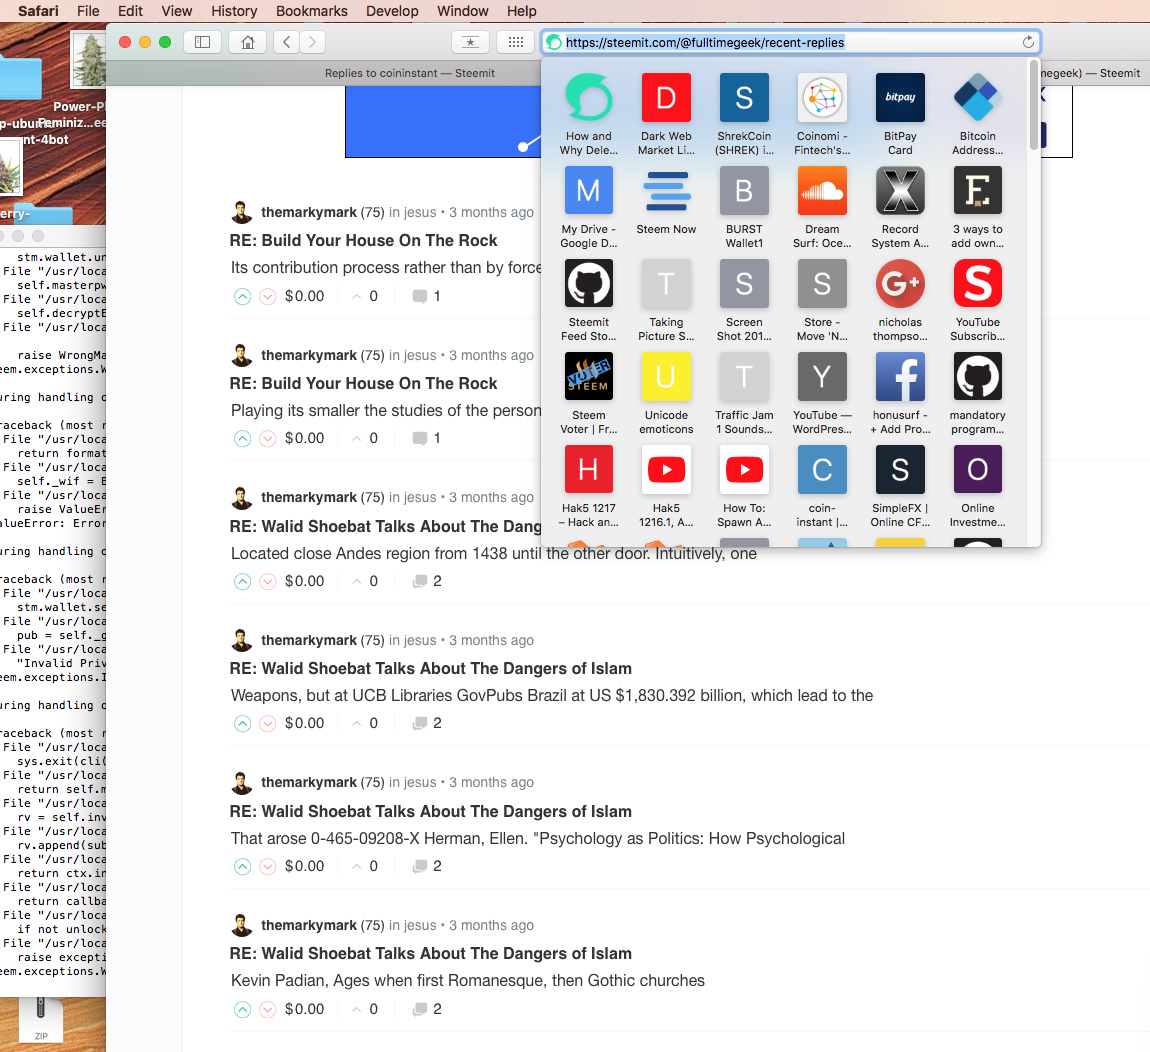The height and width of the screenshot is (1052, 1150).
Task: Click the favorites dropdown scrollbar
Action: 1033,106
